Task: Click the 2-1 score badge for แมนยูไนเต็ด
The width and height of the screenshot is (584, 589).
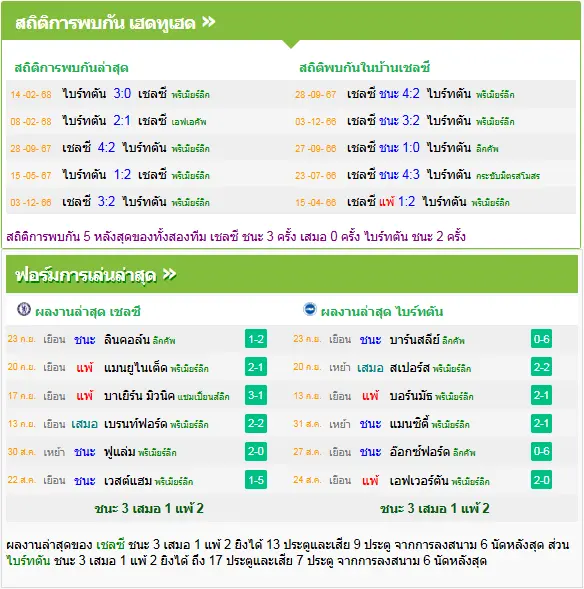Action: (256, 367)
